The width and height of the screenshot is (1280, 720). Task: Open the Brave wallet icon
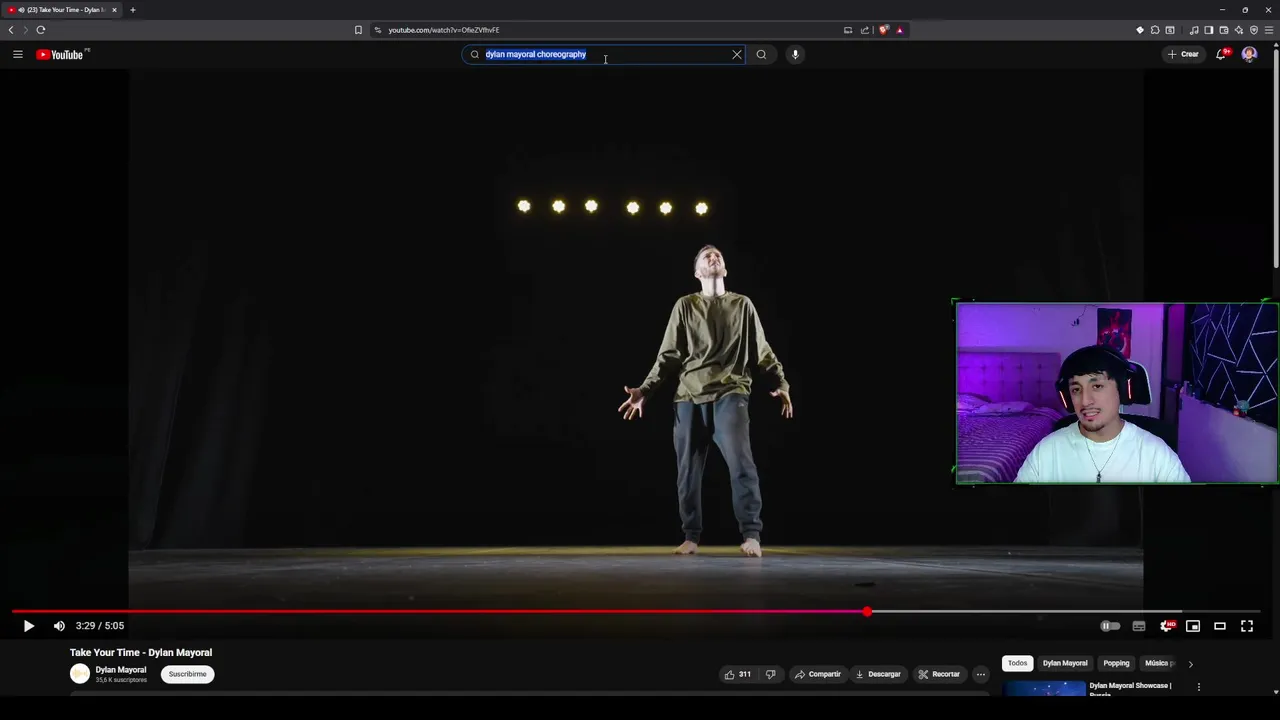(x=1223, y=30)
